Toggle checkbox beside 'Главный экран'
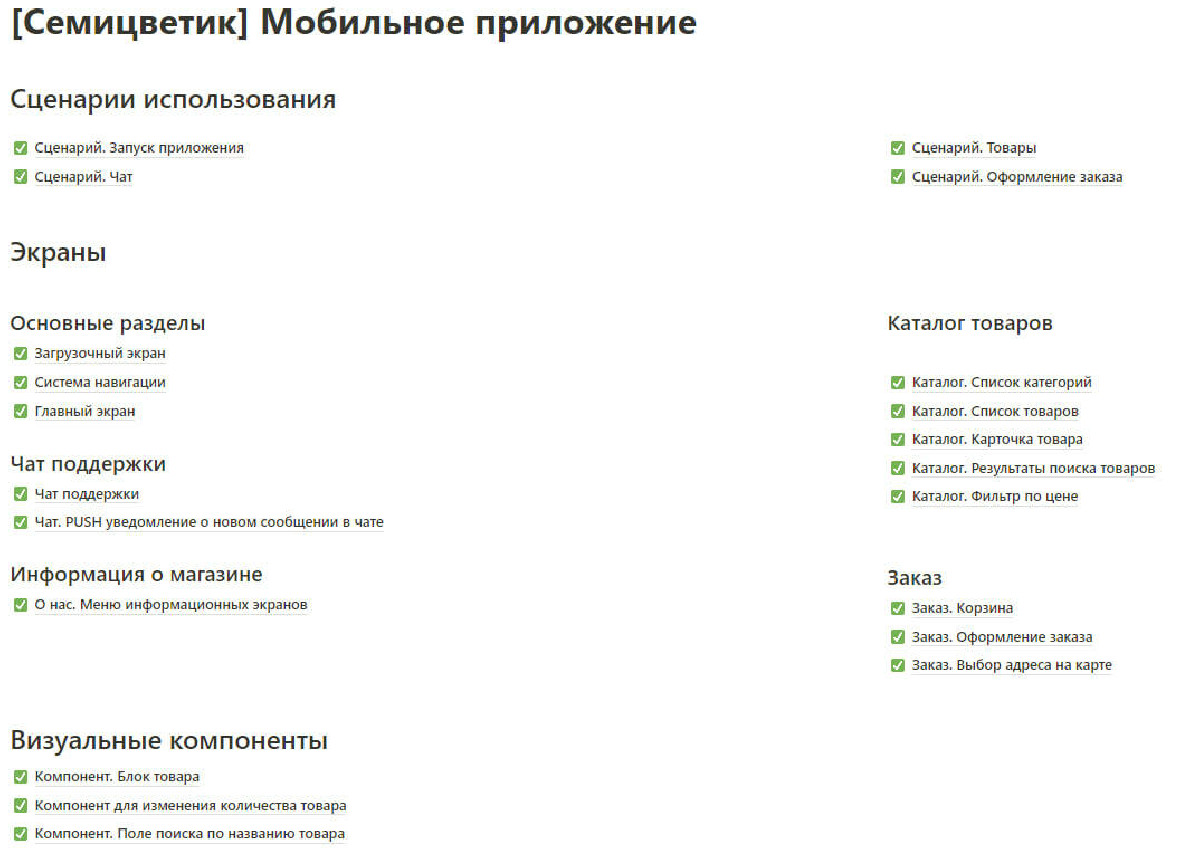 pyautogui.click(x=20, y=411)
